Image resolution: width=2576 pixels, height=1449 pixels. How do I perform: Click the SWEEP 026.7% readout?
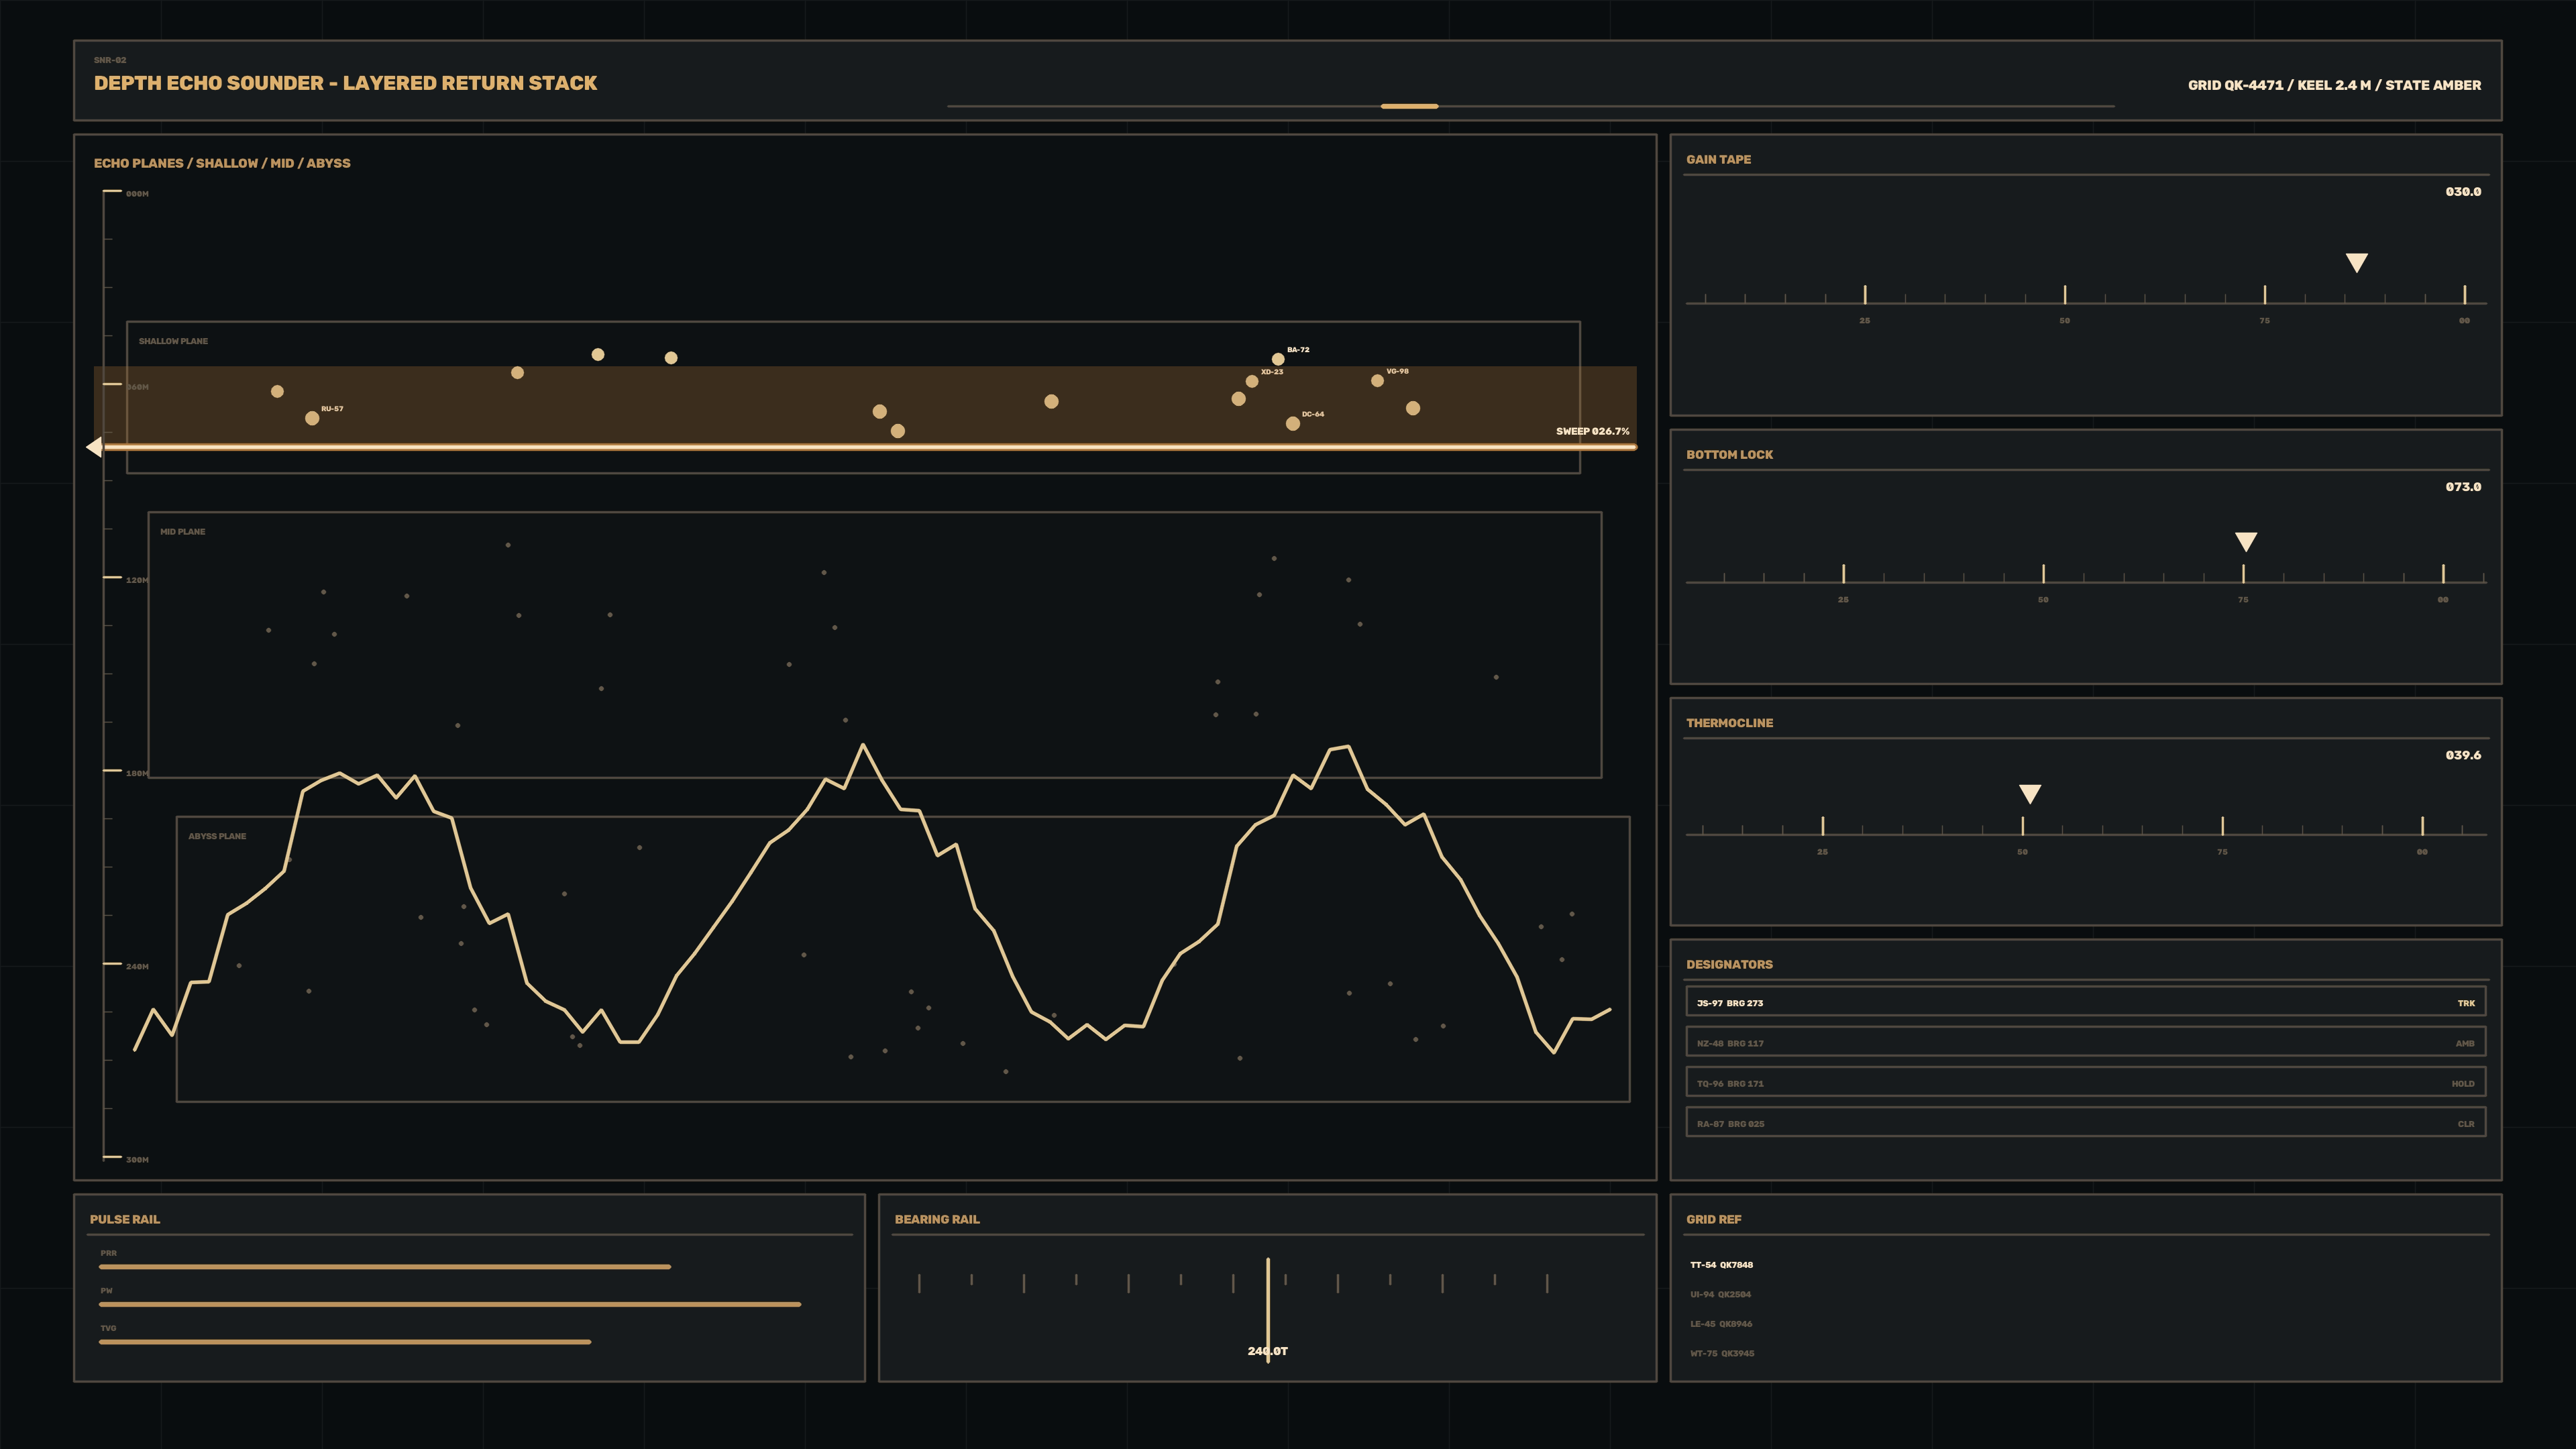point(1592,431)
